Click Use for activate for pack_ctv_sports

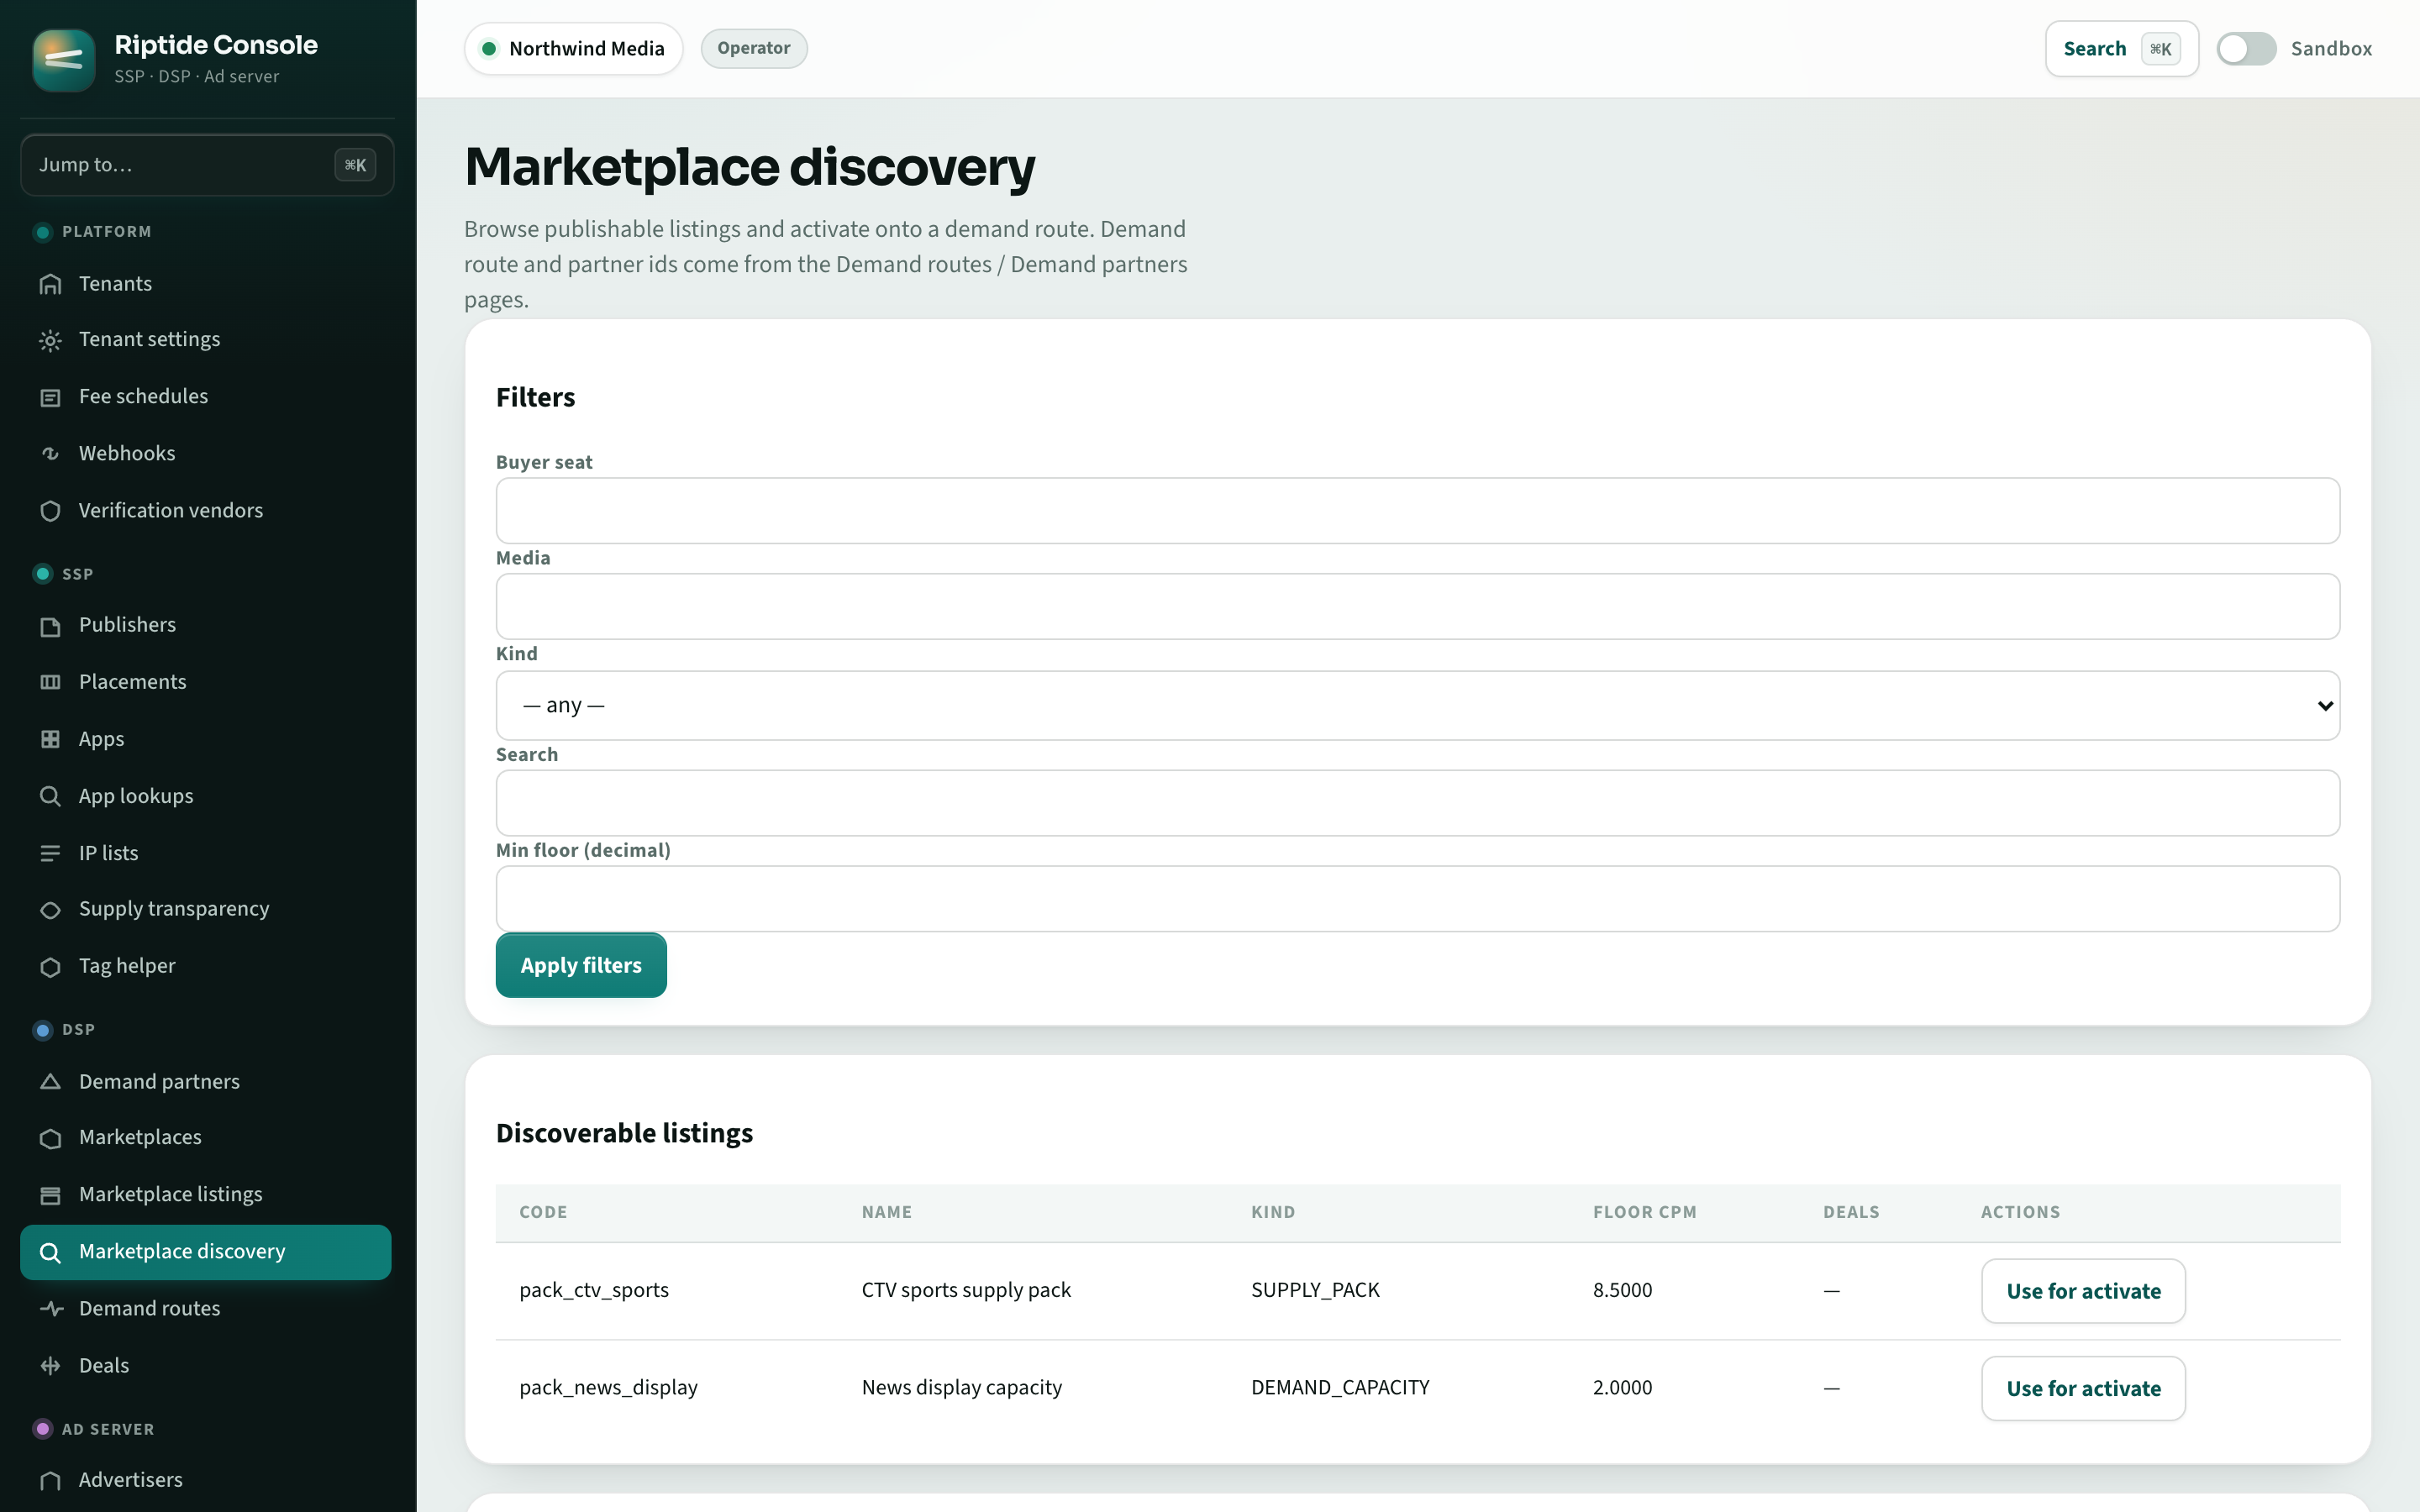tap(2083, 1291)
